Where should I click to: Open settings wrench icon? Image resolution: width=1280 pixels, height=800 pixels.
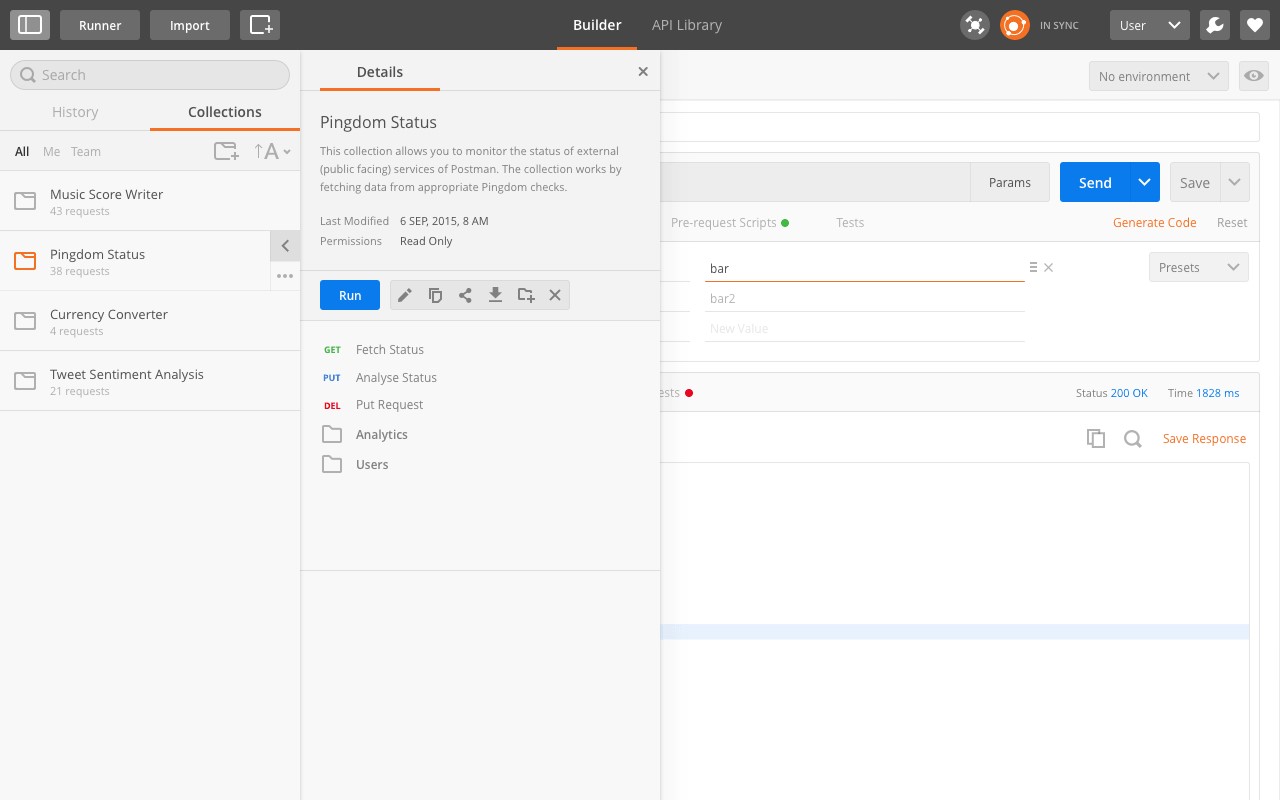click(1215, 25)
